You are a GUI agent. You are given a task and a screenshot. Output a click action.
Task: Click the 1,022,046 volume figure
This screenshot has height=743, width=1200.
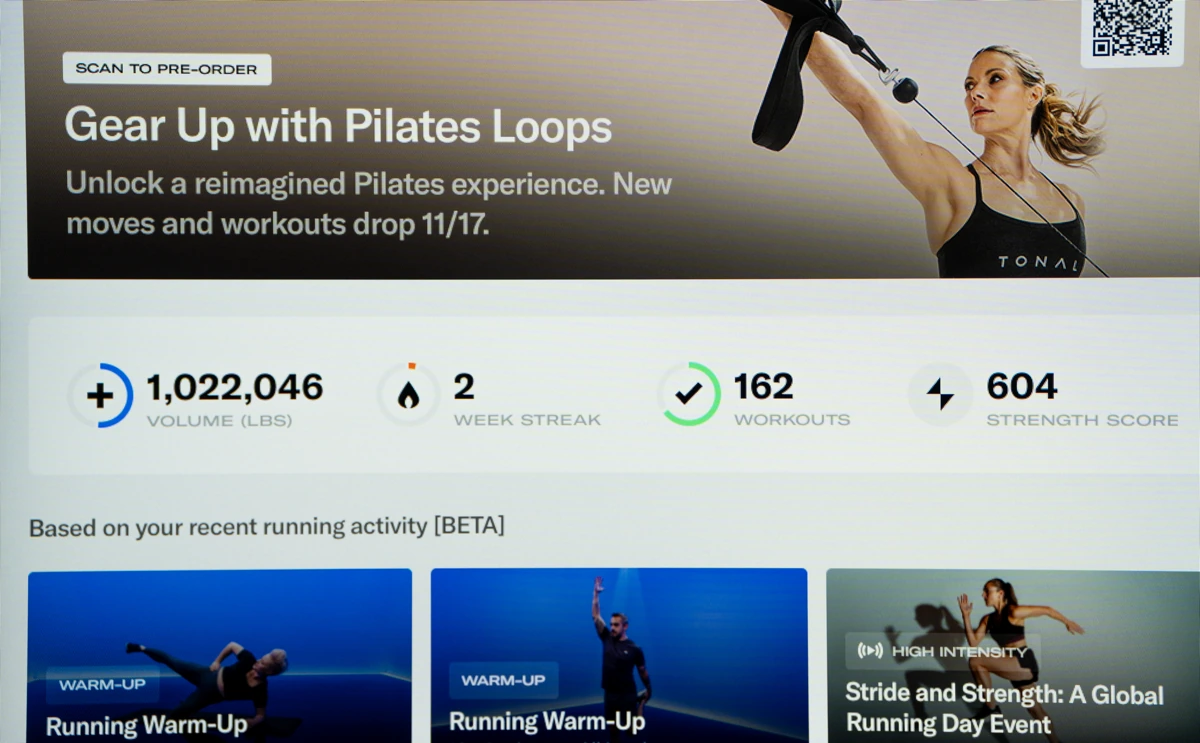click(x=235, y=387)
